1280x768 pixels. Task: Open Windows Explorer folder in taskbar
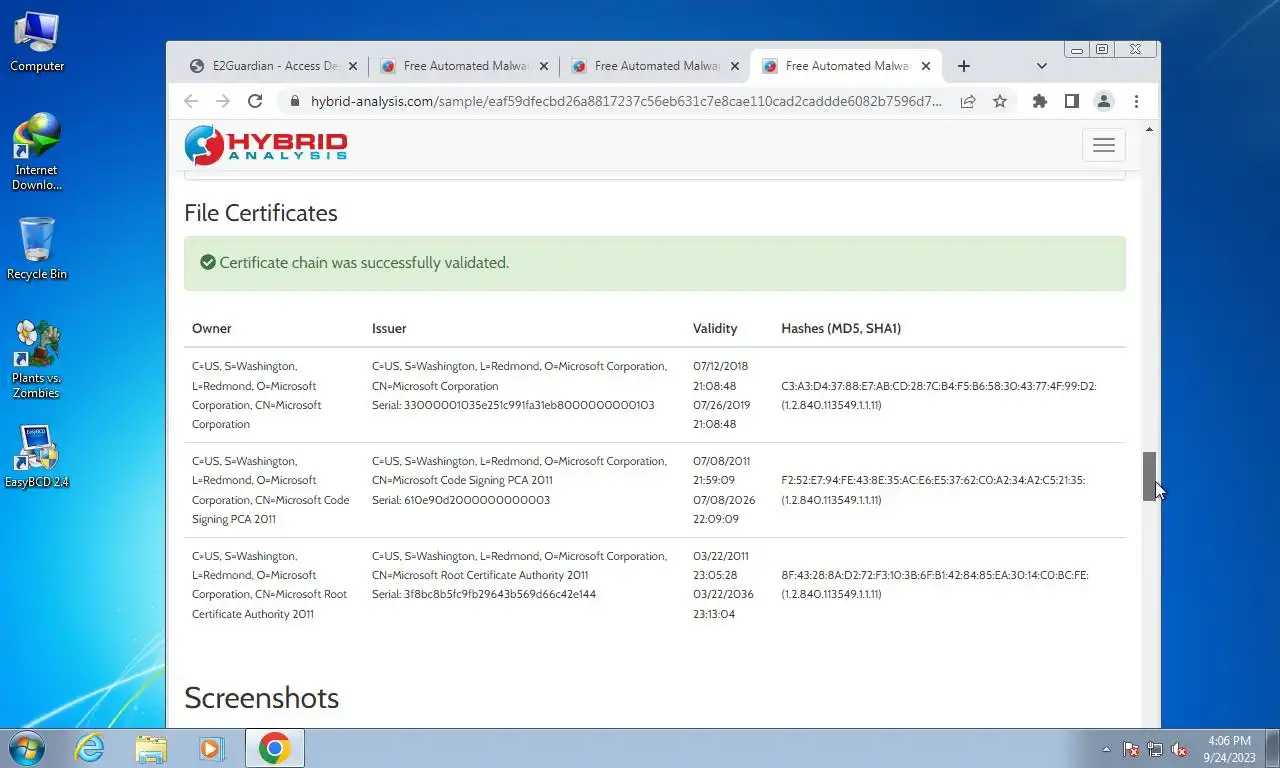[151, 748]
